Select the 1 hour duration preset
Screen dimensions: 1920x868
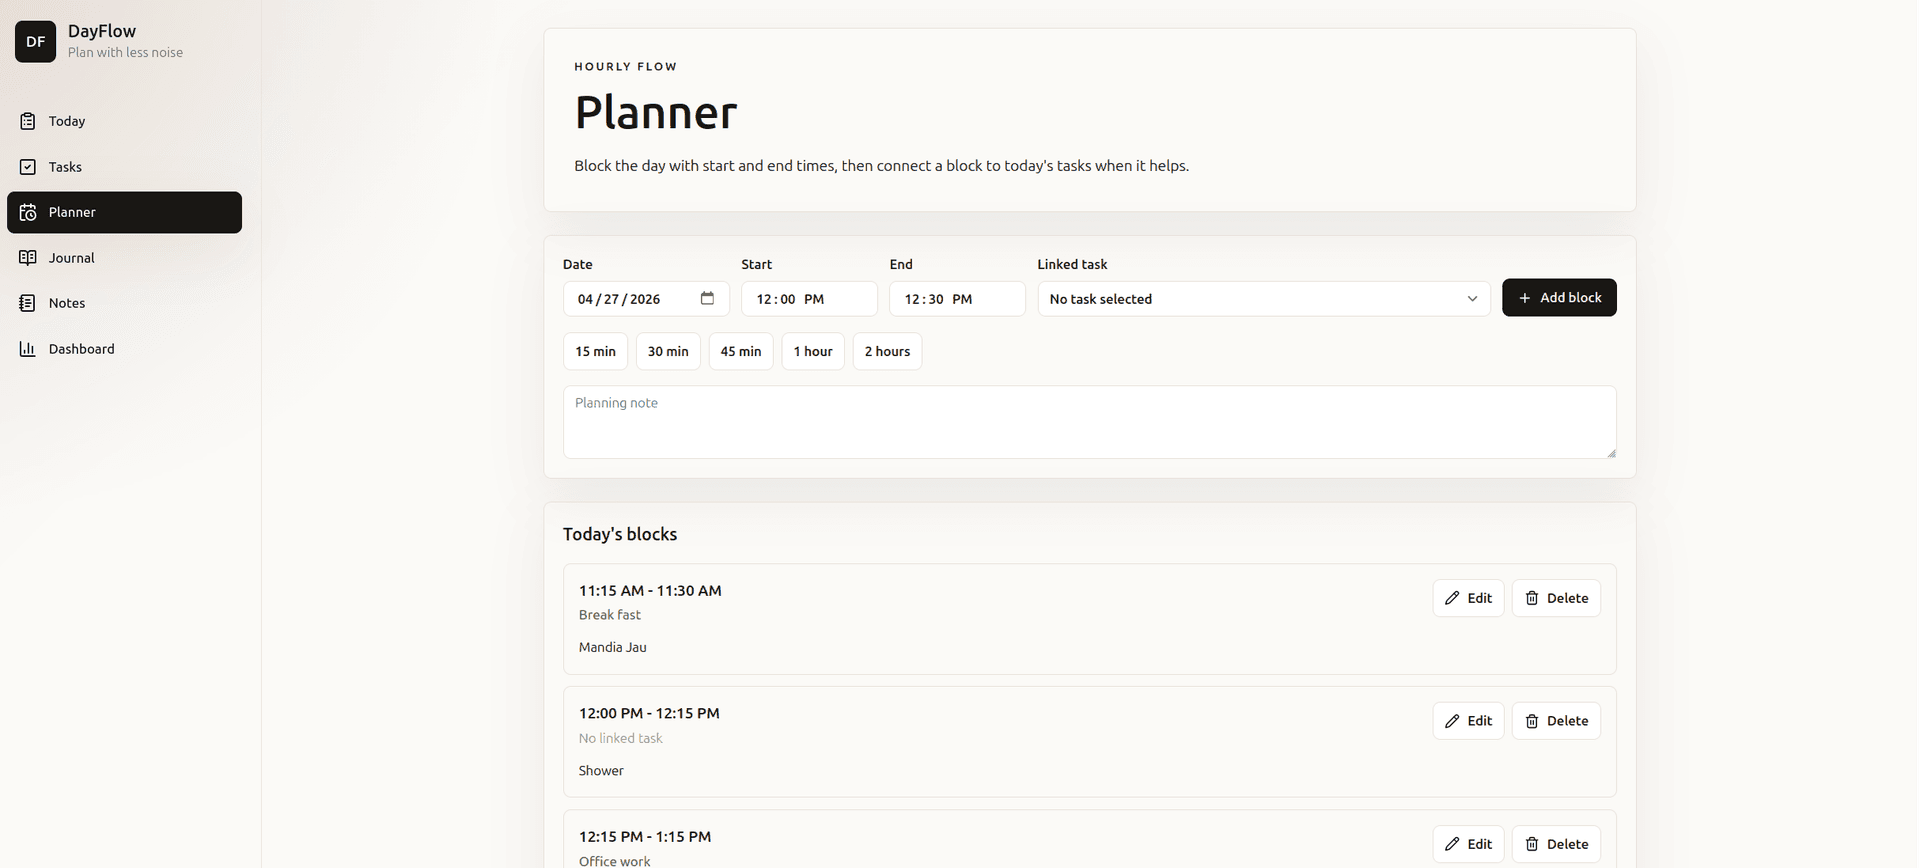pos(813,351)
